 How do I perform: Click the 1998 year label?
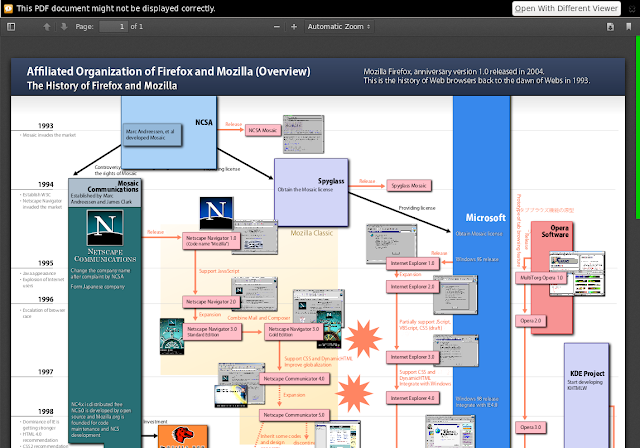(x=46, y=412)
